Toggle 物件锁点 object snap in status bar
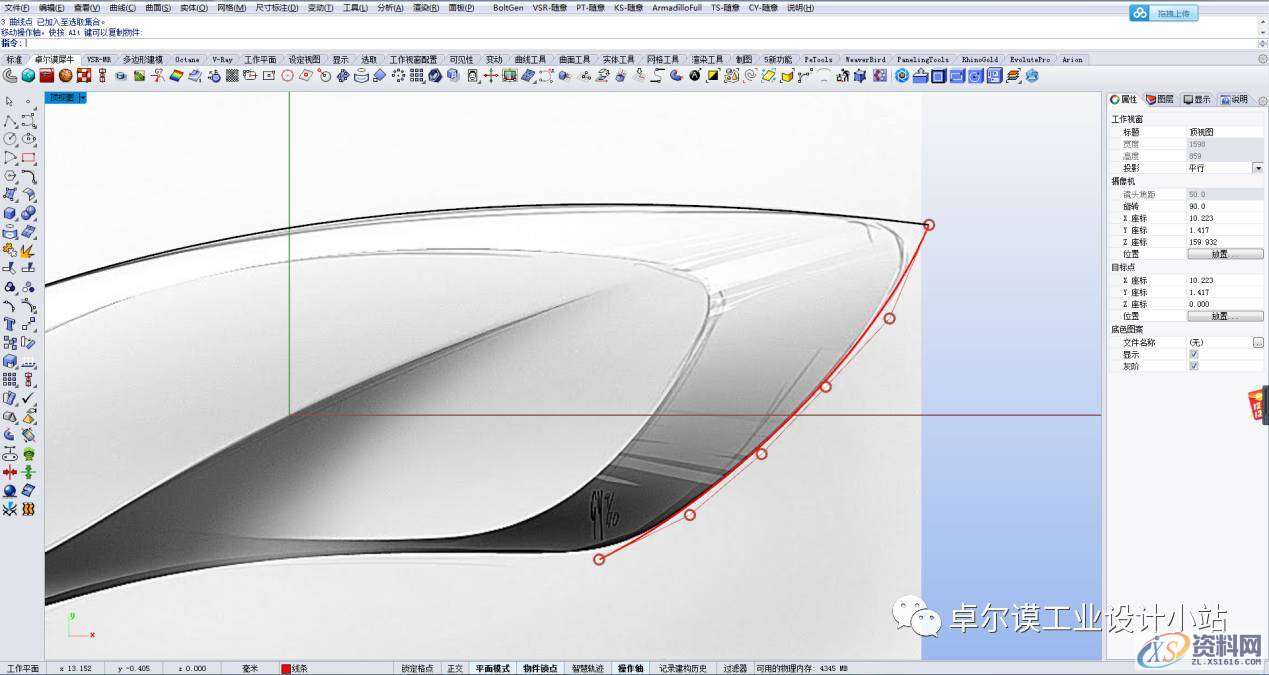1269x675 pixels. (x=540, y=668)
